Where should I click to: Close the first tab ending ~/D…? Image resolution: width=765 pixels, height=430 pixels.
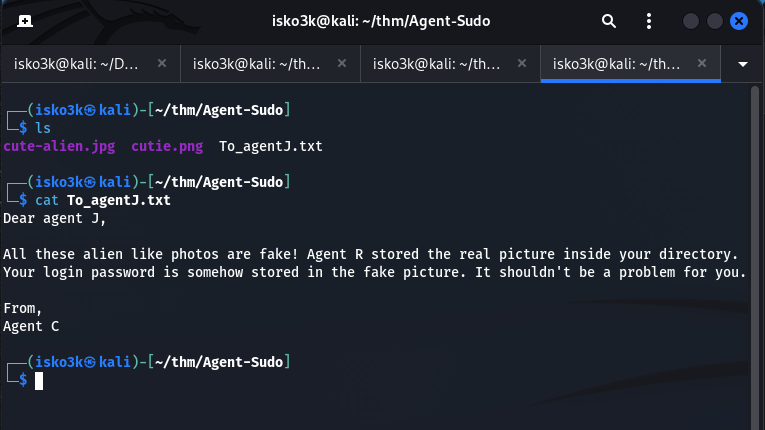(162, 63)
